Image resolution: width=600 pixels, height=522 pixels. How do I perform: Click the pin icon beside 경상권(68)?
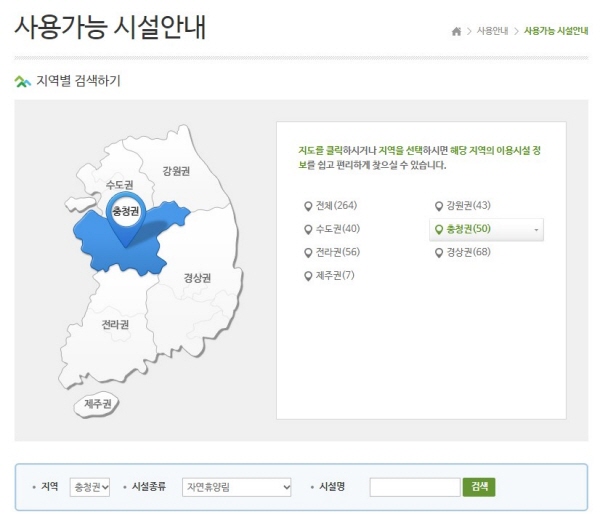pos(439,253)
